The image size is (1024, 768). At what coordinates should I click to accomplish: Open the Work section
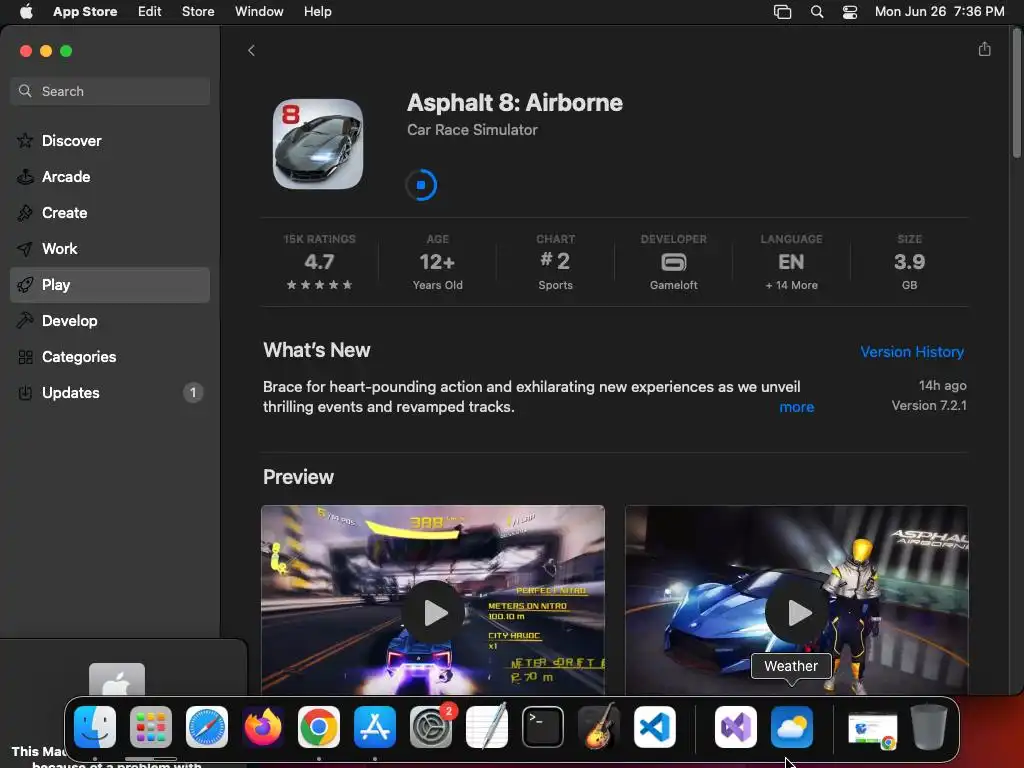coord(110,248)
